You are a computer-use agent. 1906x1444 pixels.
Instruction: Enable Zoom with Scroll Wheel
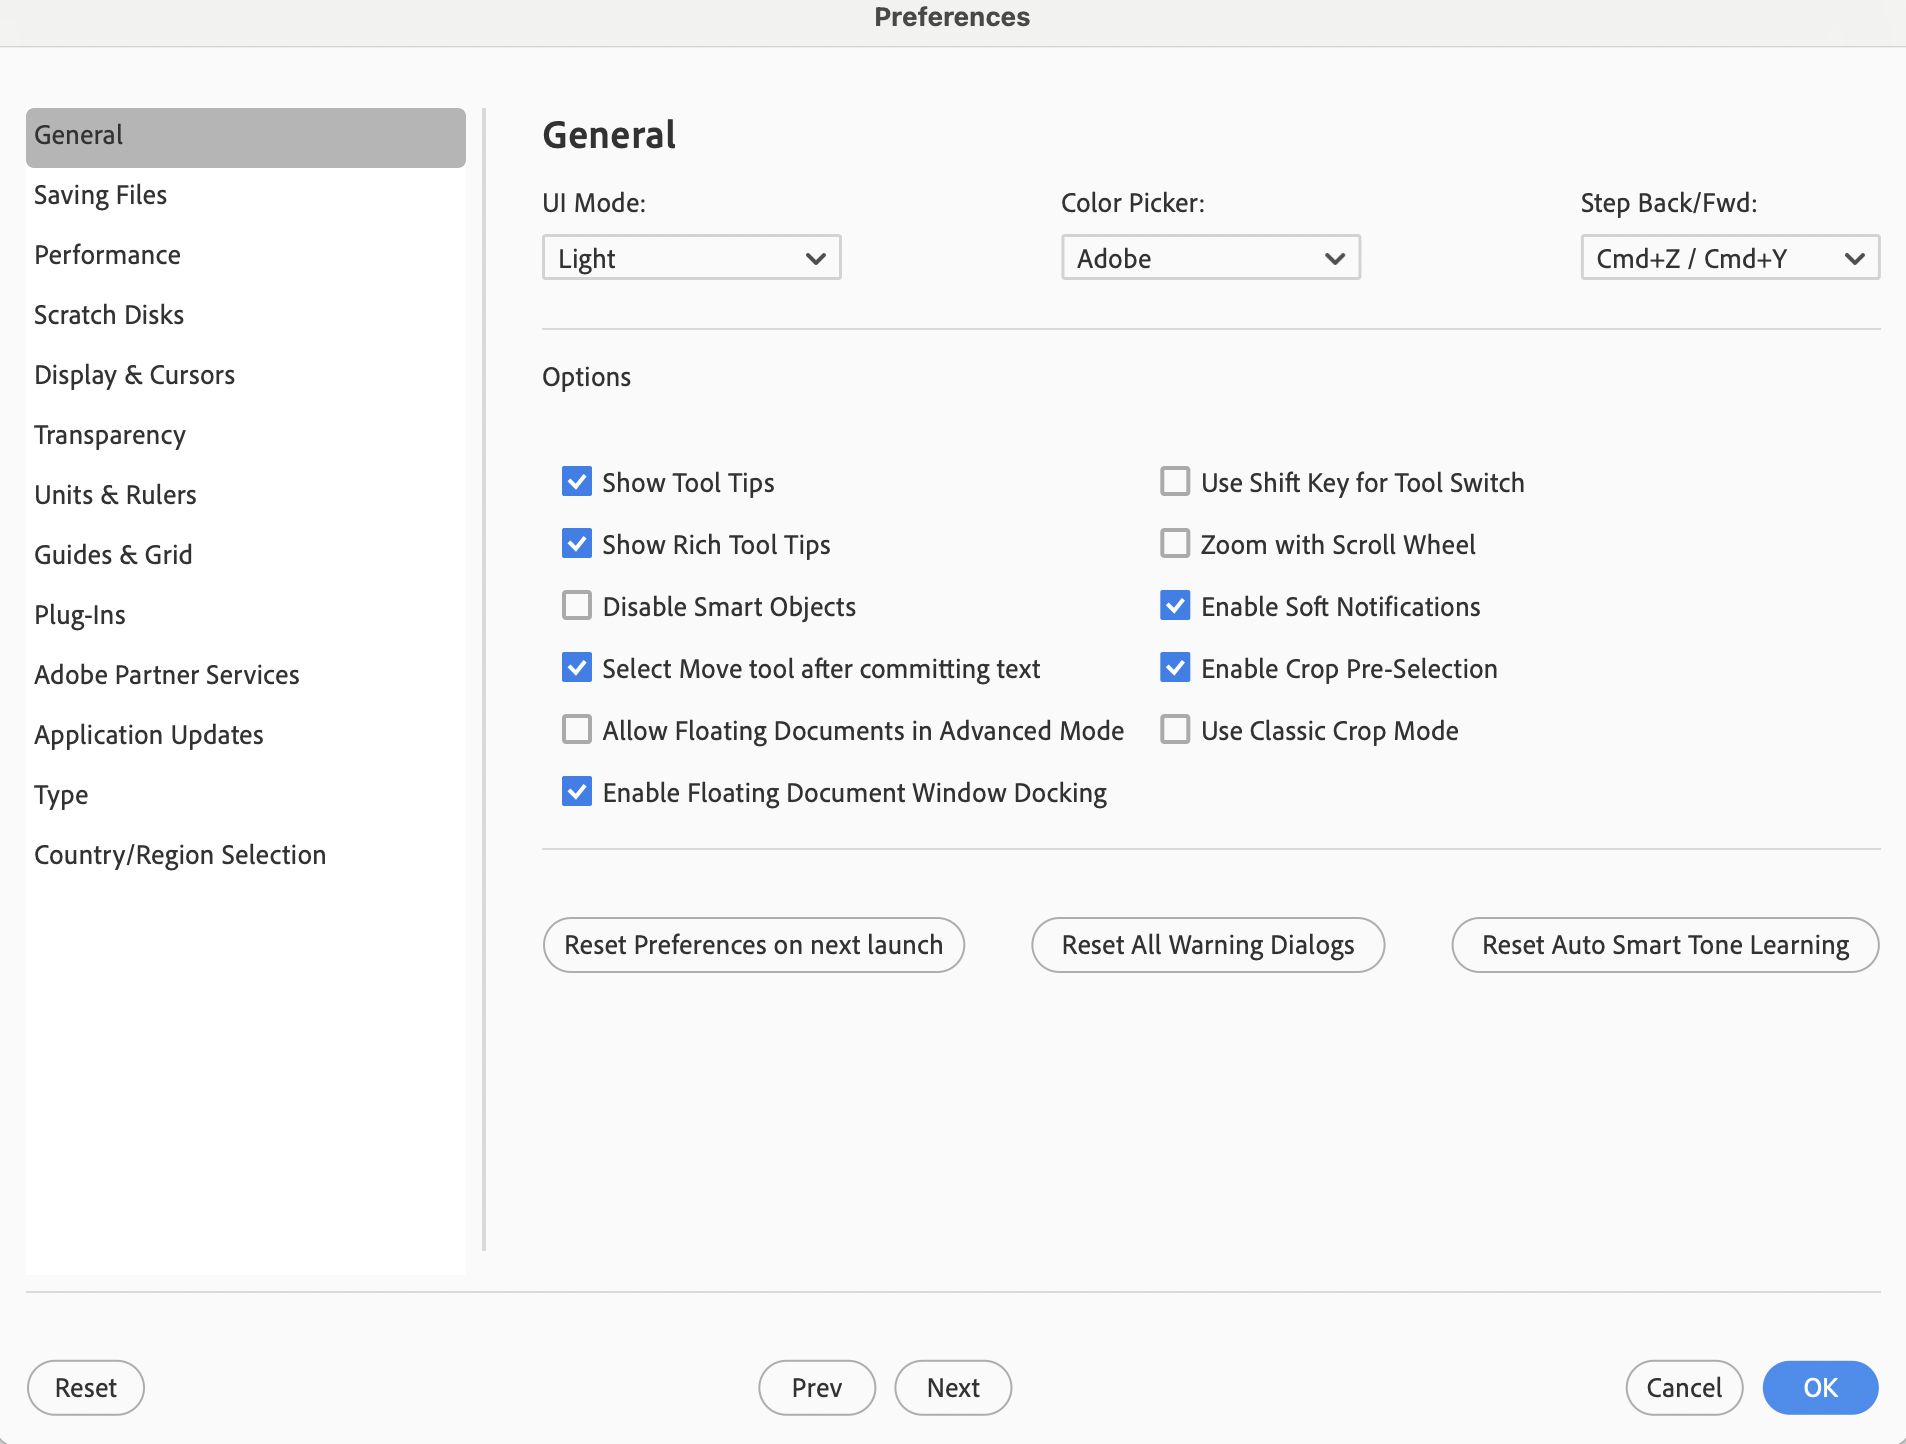point(1176,543)
